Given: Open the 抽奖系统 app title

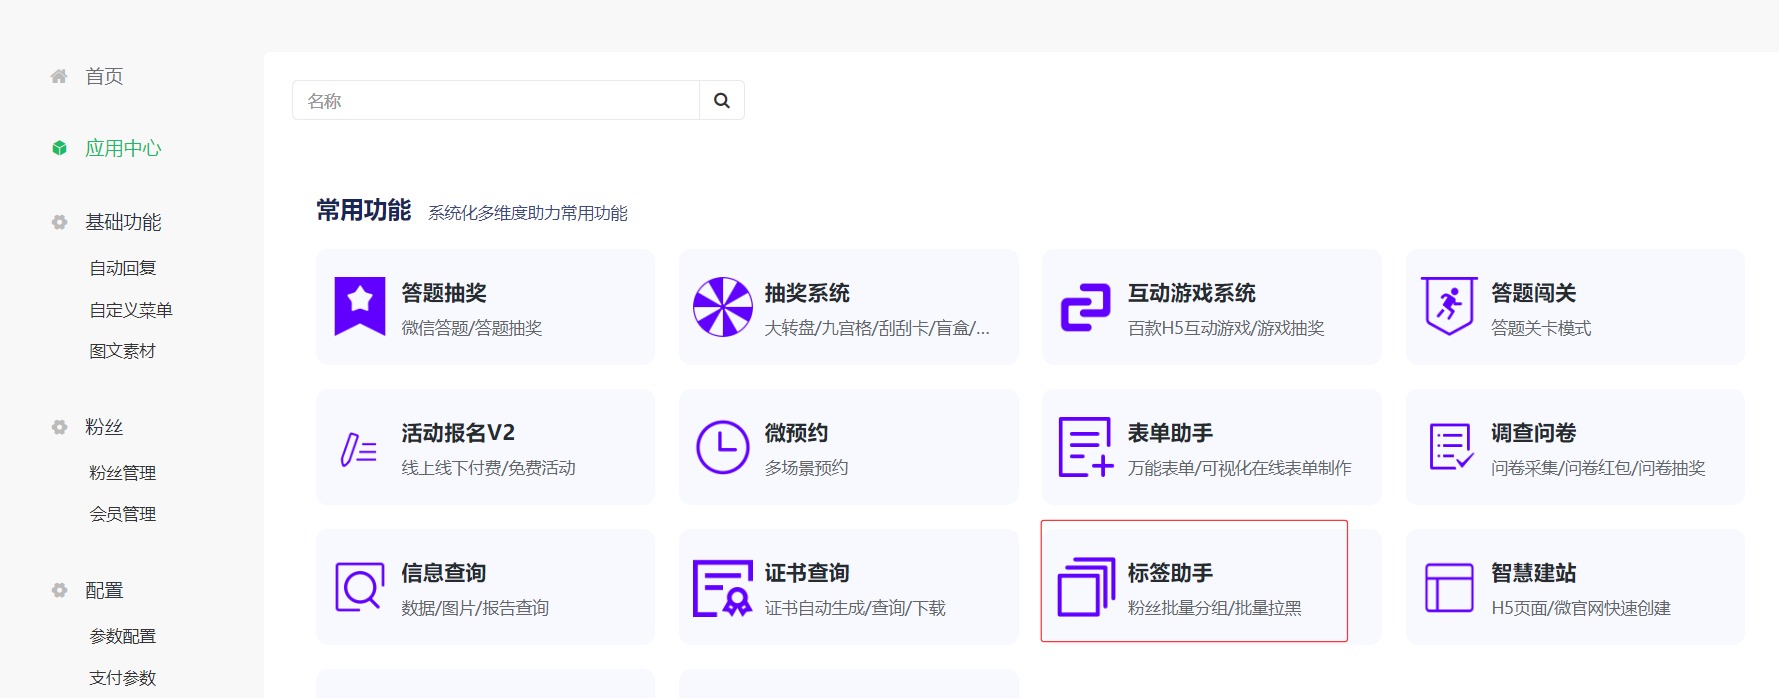Looking at the screenshot, I should tap(807, 293).
